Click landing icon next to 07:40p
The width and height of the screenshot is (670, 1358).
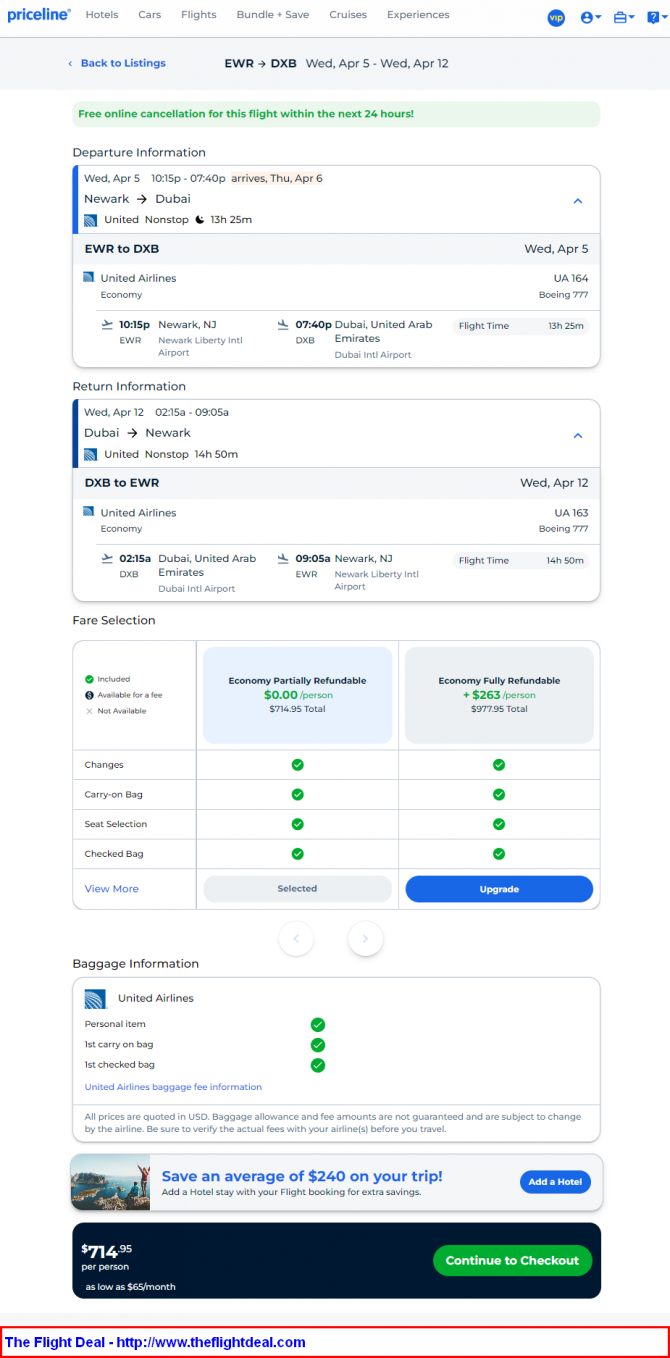283,324
